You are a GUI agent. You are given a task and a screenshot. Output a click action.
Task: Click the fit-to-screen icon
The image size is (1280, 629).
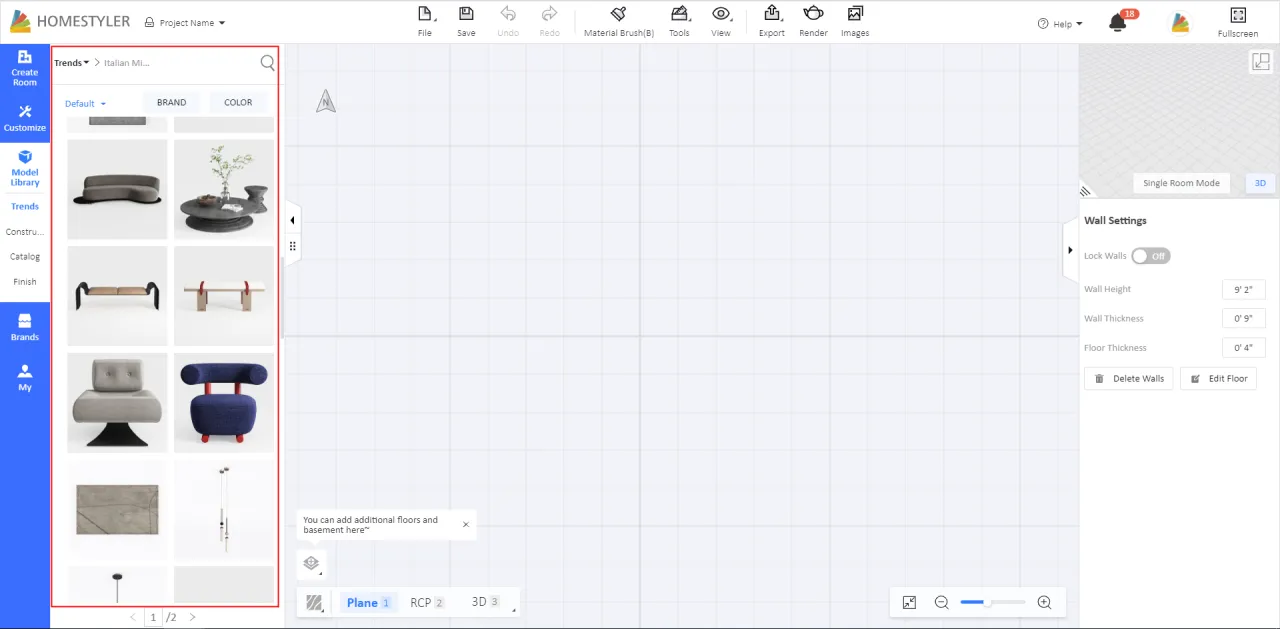[x=909, y=602]
